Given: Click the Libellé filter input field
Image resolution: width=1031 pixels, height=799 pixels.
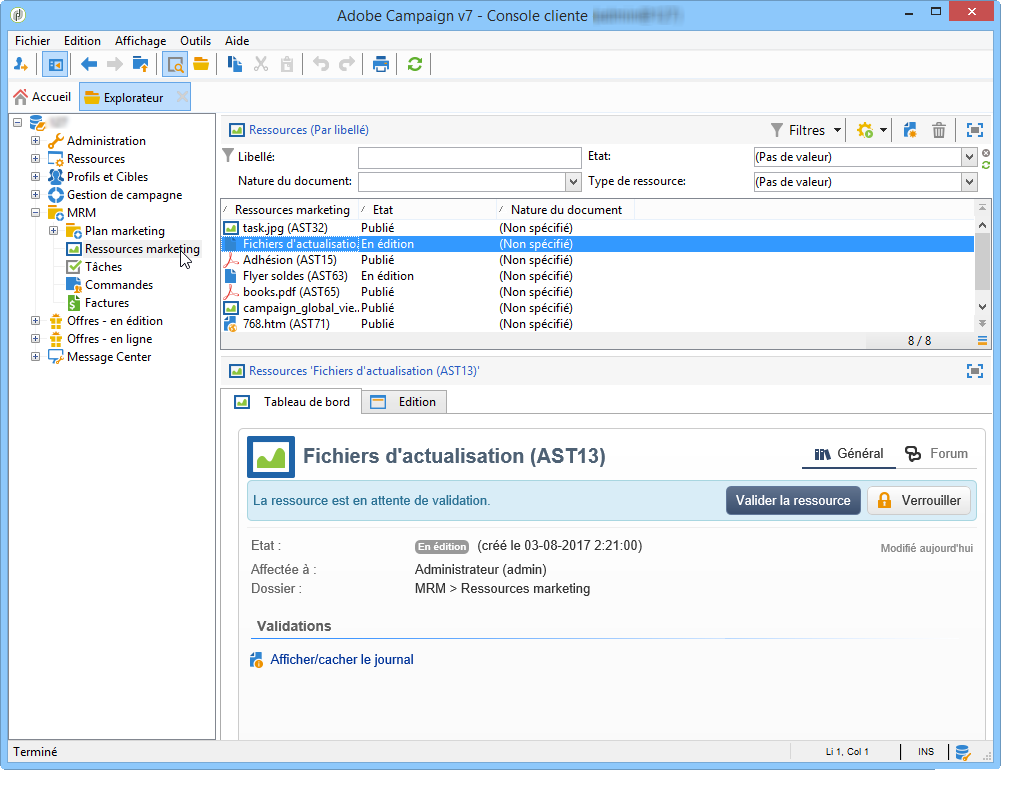Looking at the screenshot, I should [x=469, y=158].
